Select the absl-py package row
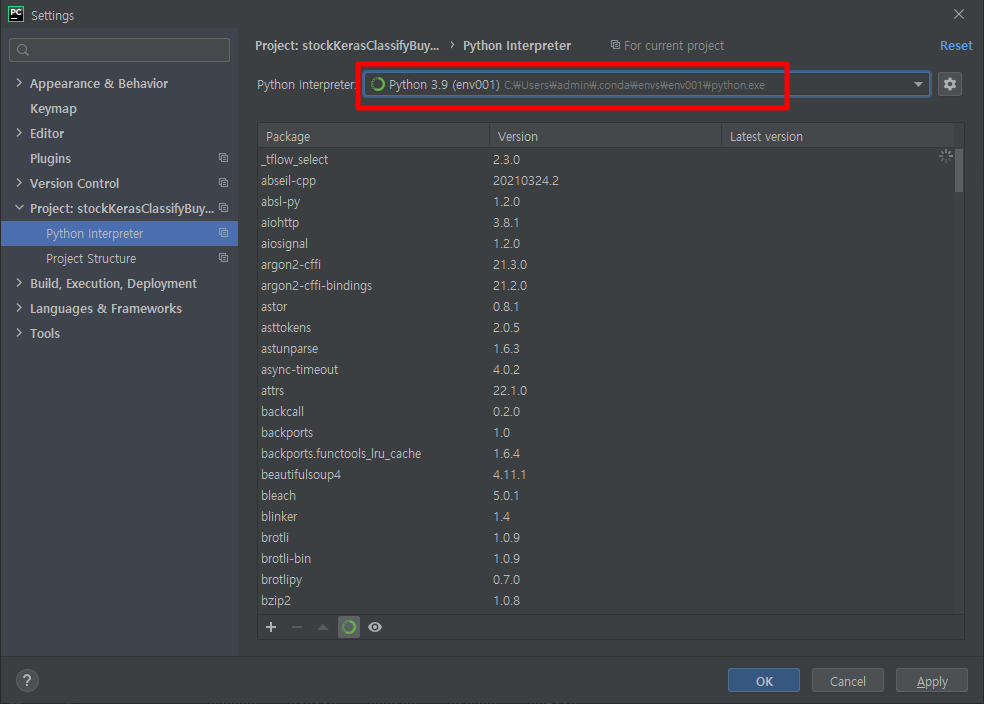The width and height of the screenshot is (984, 704). 606,201
